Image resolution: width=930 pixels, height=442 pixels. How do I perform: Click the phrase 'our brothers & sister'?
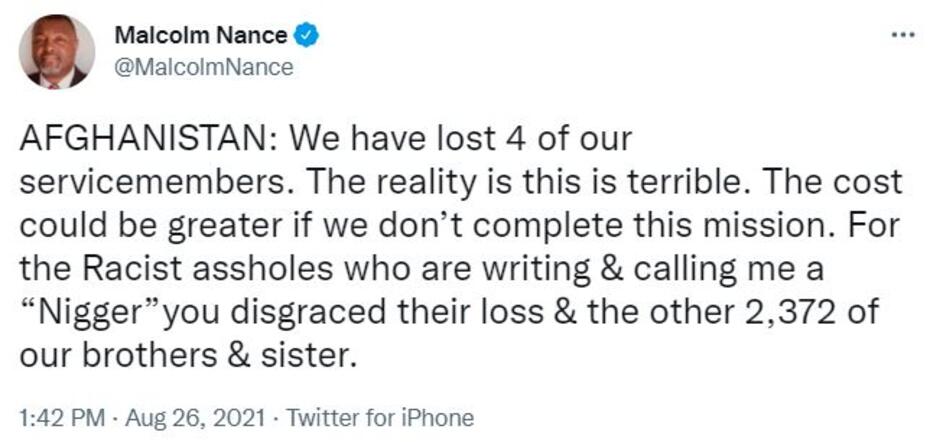point(186,353)
